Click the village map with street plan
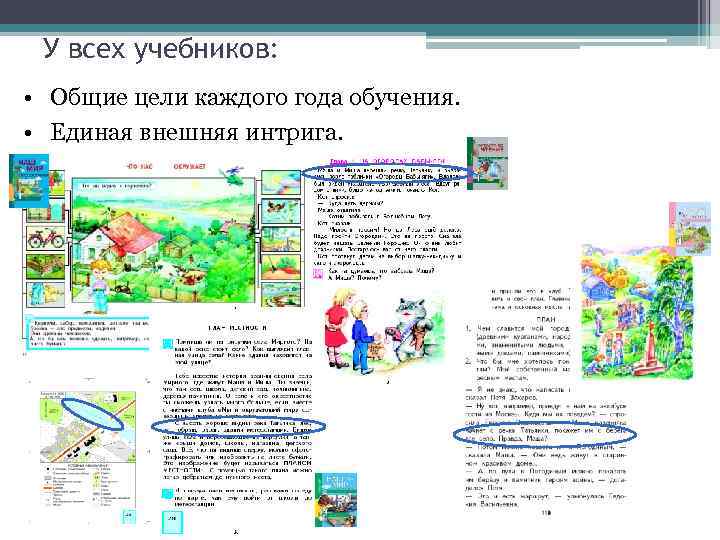Image resolution: width=720 pixels, height=540 pixels. 88,427
